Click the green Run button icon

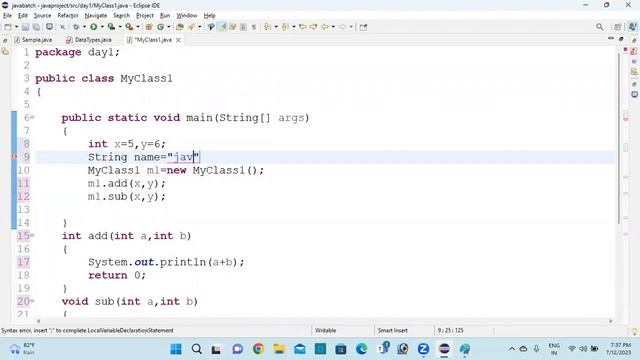point(93,27)
